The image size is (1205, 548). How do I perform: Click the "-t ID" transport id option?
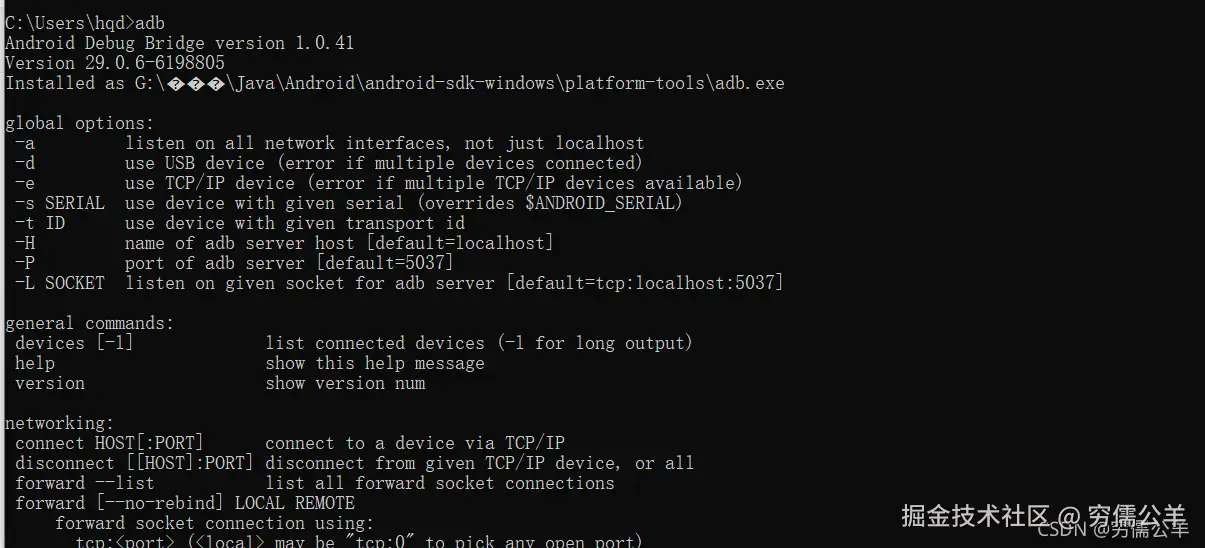click(40, 223)
